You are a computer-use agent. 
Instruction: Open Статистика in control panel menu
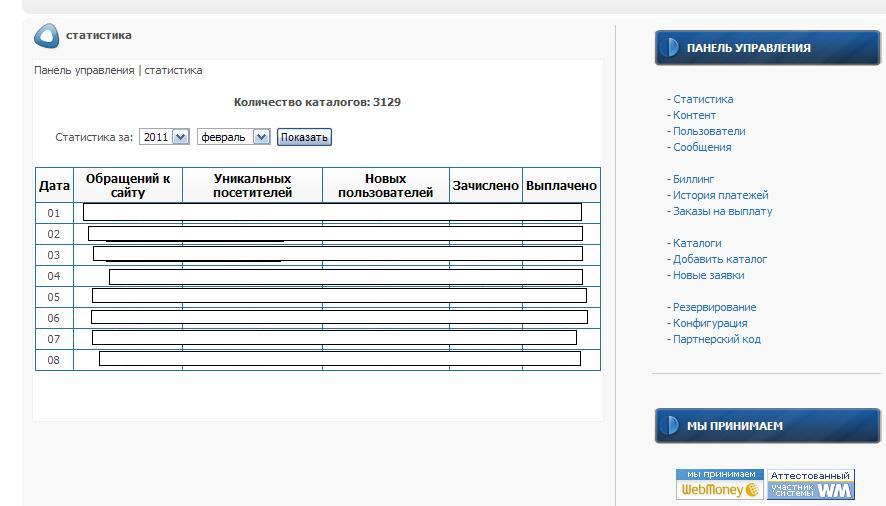[x=703, y=99]
